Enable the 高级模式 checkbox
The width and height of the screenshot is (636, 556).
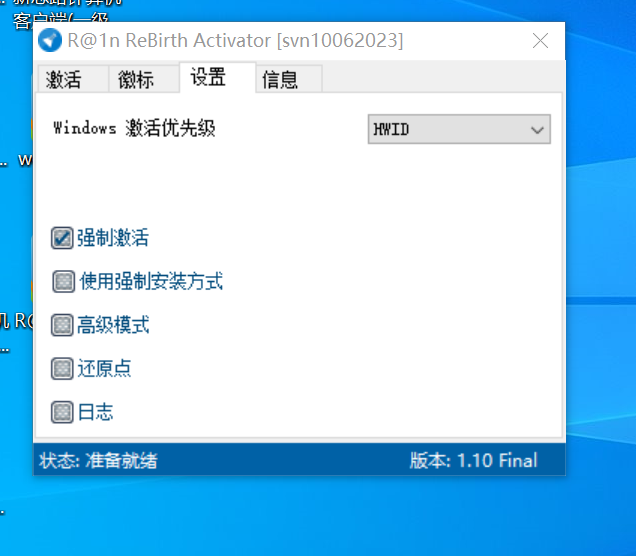click(x=62, y=325)
